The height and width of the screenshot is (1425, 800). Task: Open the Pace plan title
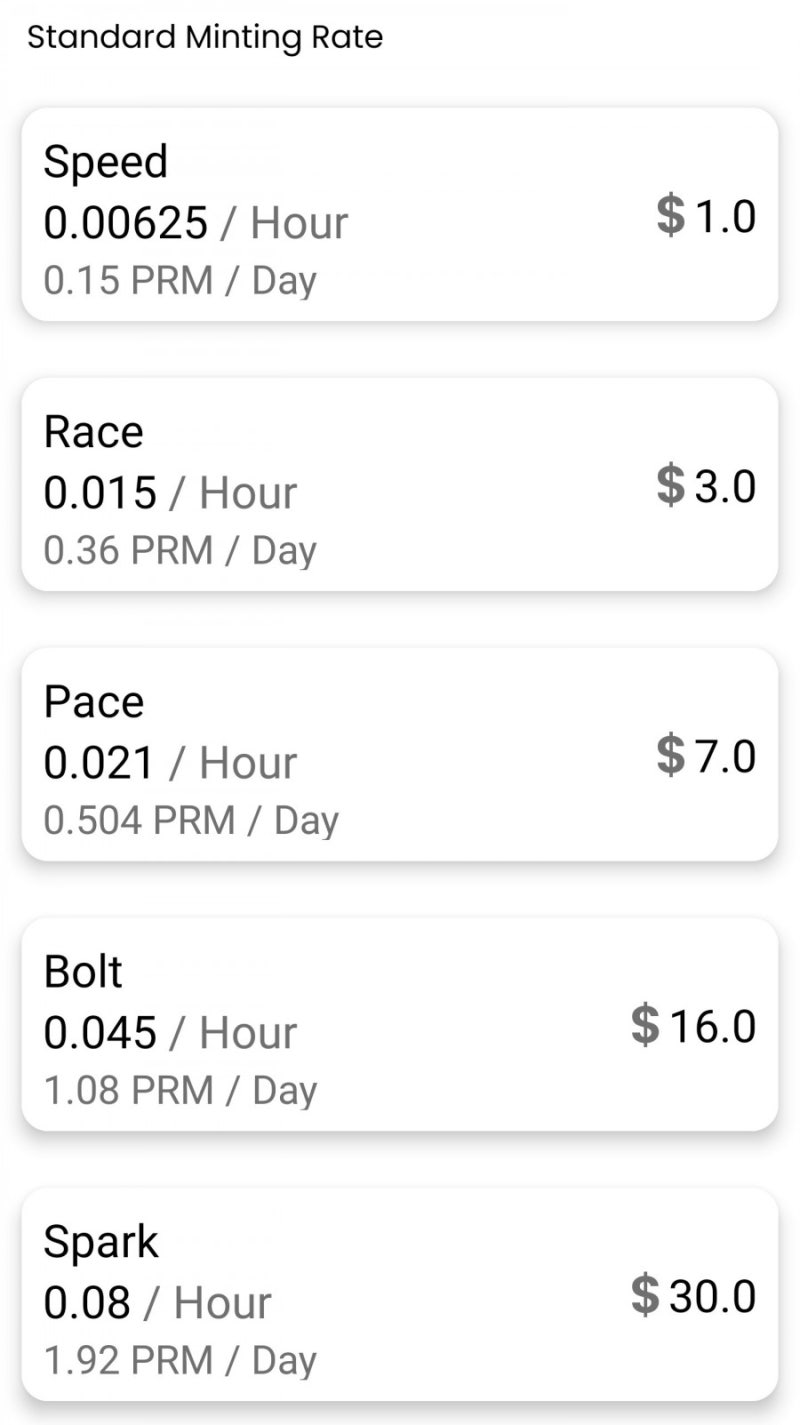pos(93,702)
